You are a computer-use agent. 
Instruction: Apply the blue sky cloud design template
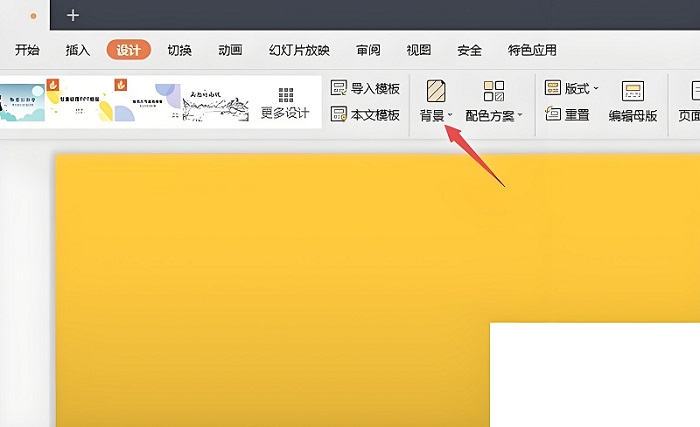coord(22,103)
